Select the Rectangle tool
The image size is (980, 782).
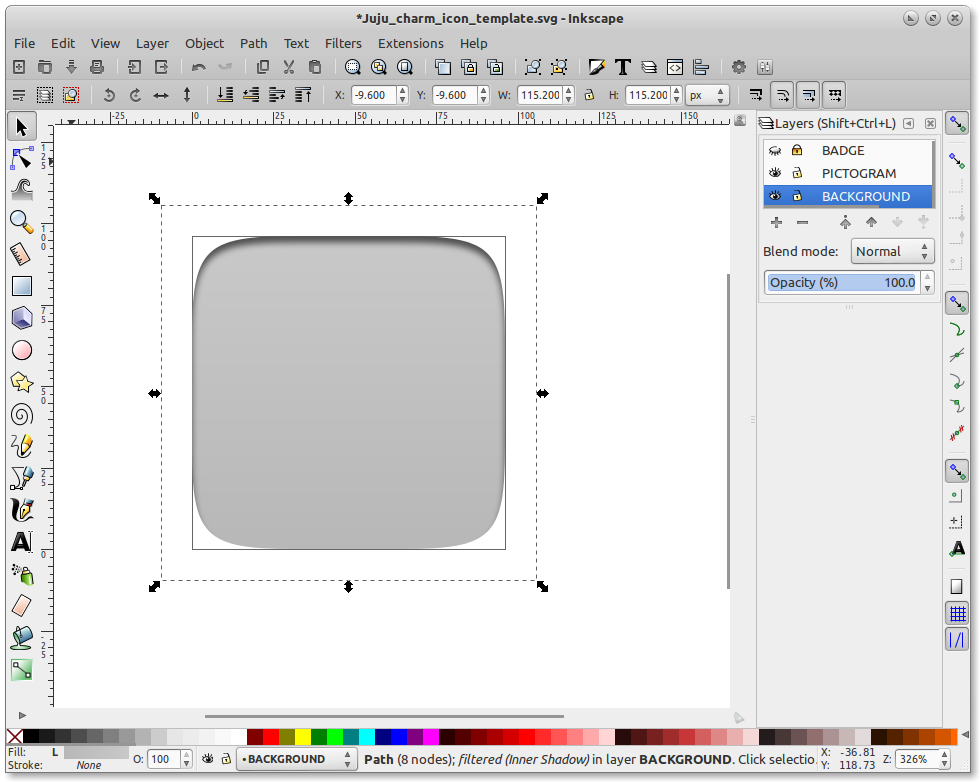coord(21,286)
